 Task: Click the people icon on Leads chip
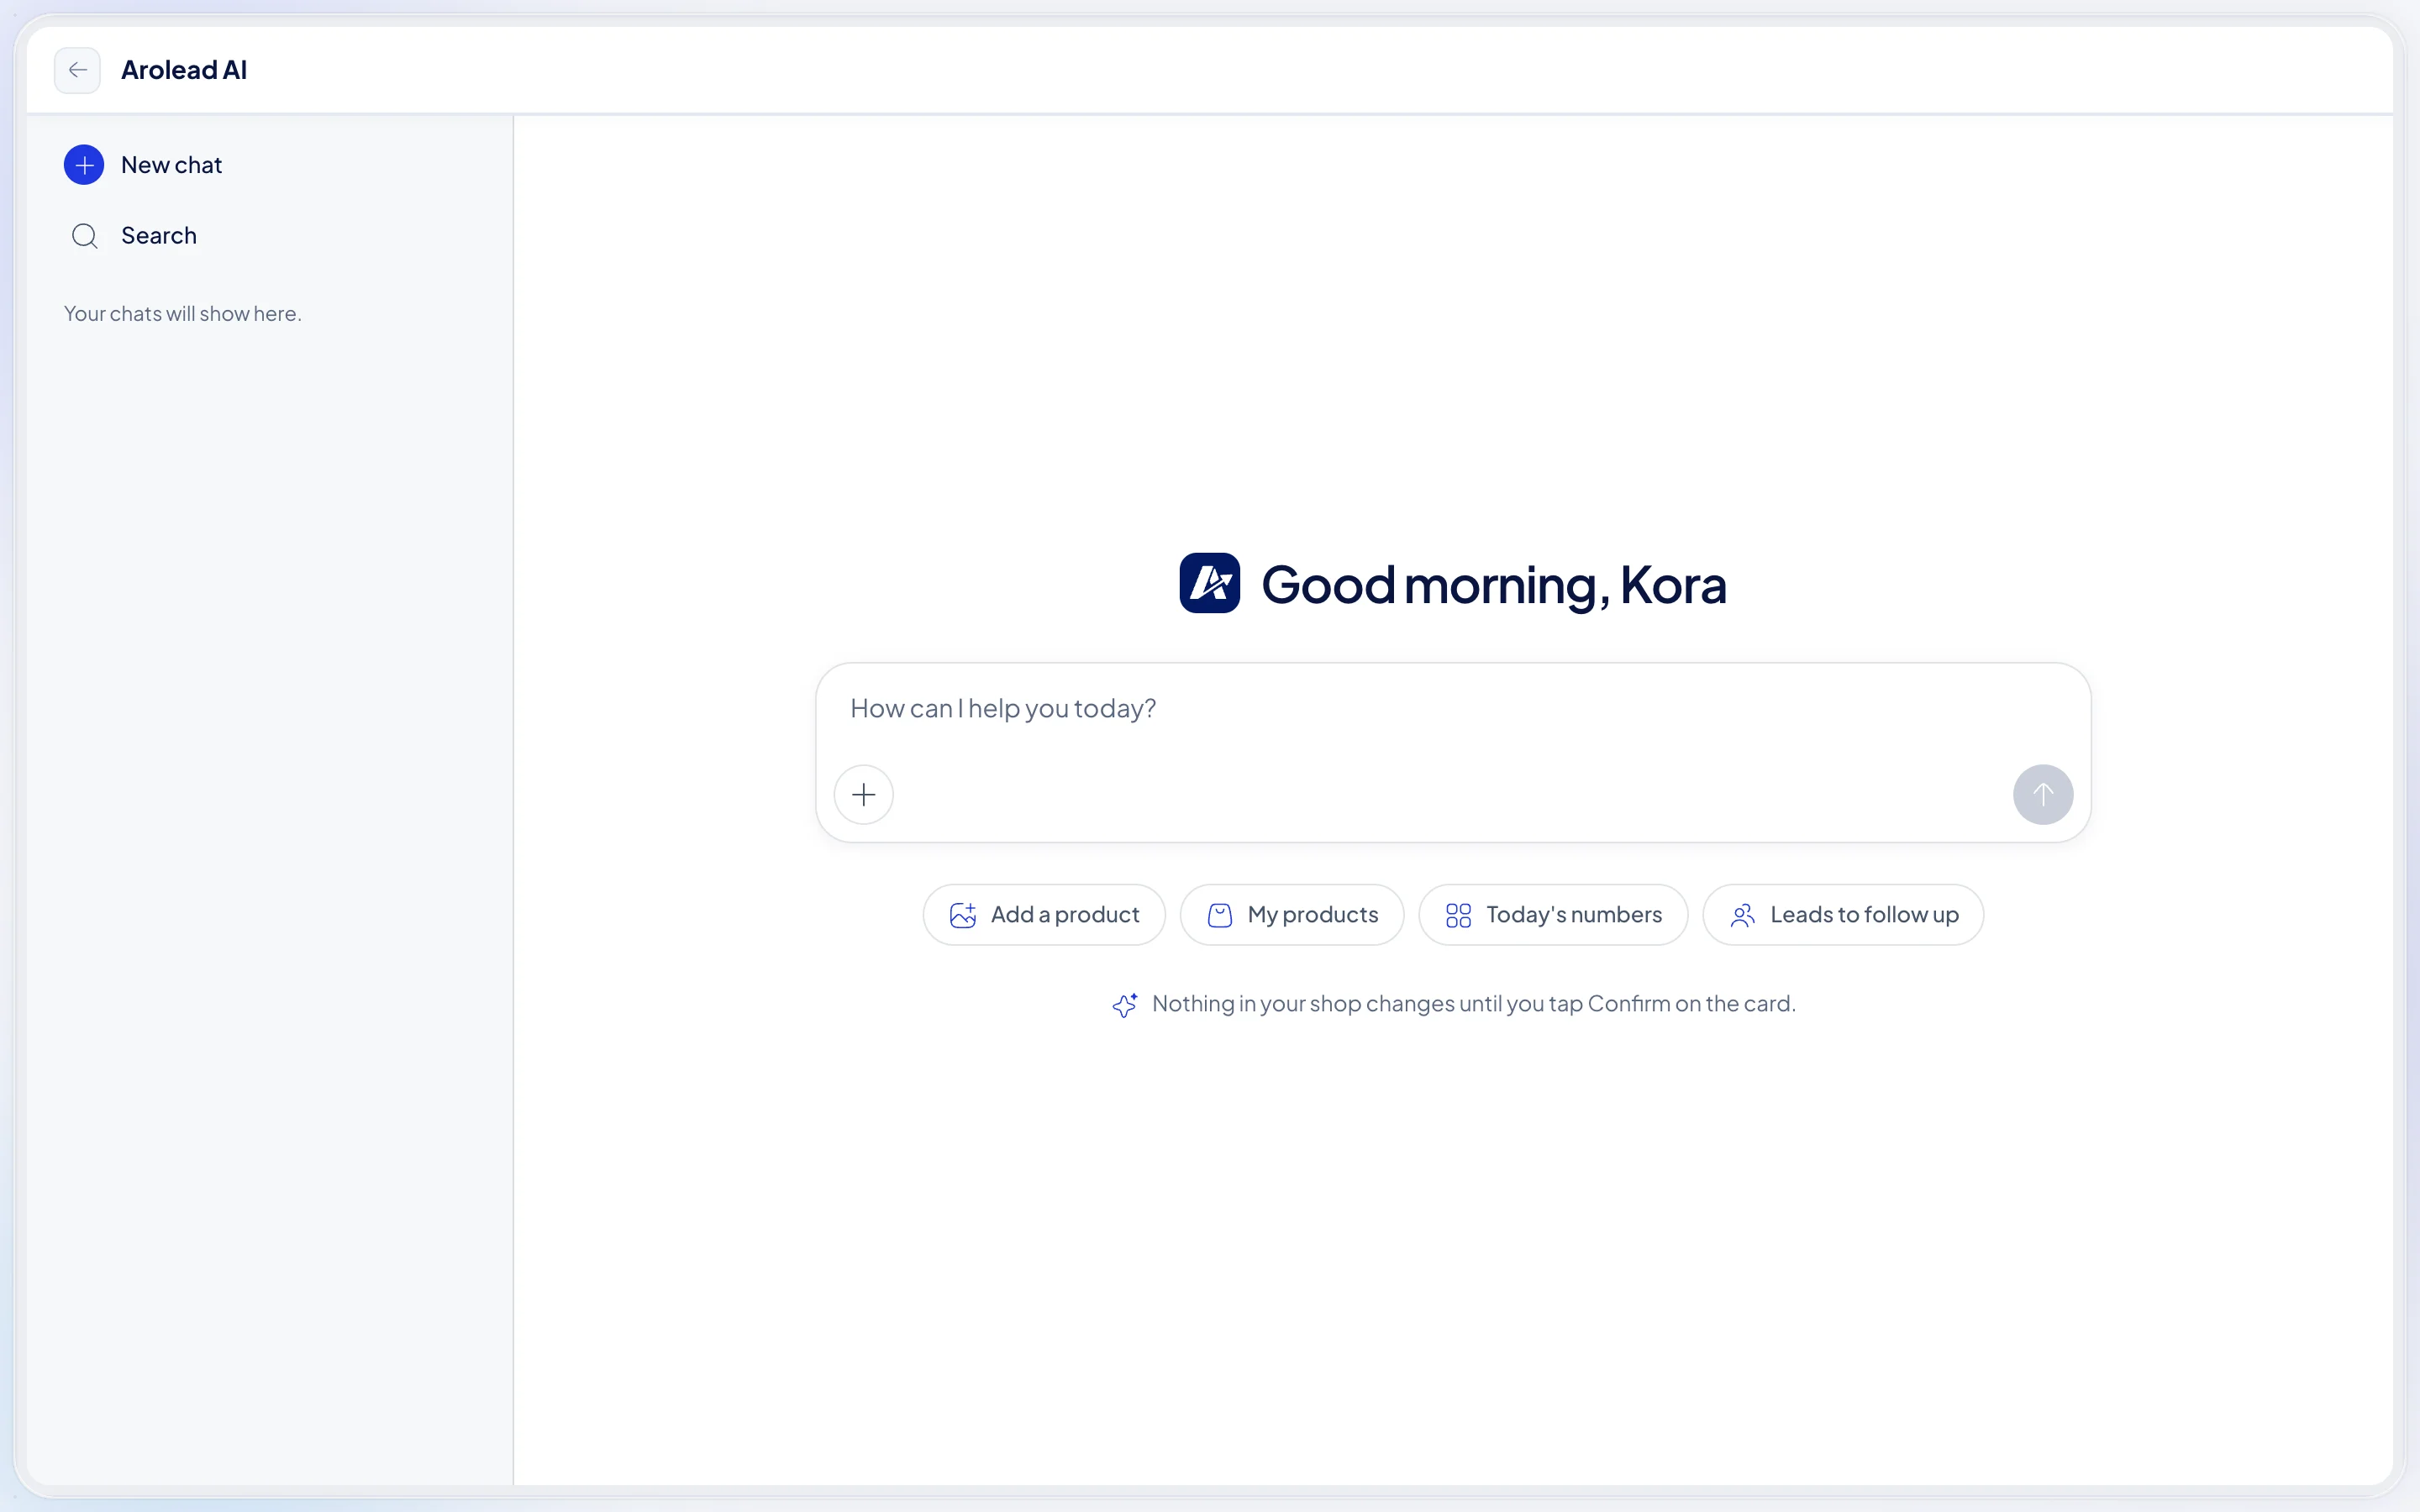(1742, 915)
